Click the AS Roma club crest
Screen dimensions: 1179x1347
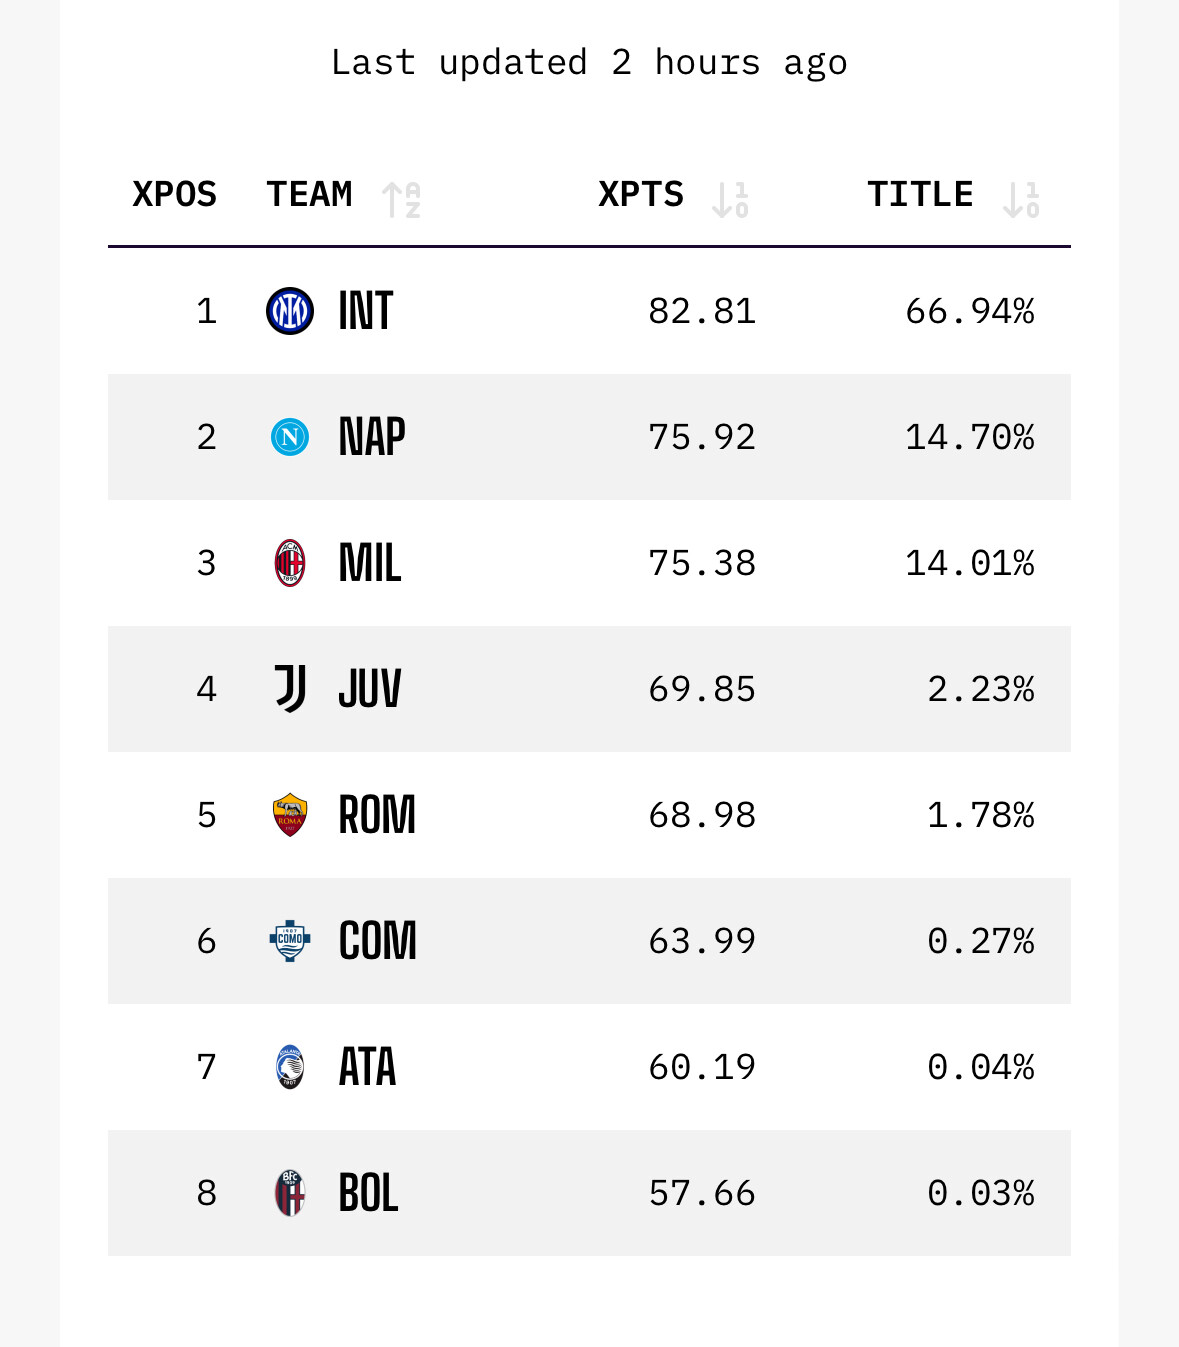[x=290, y=815]
